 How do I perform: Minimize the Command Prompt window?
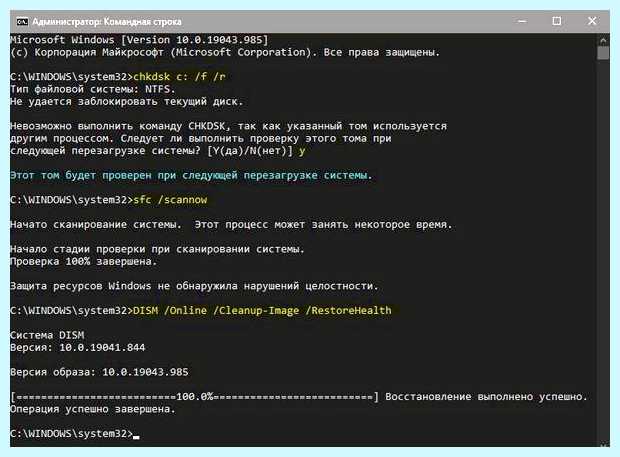[522, 21]
